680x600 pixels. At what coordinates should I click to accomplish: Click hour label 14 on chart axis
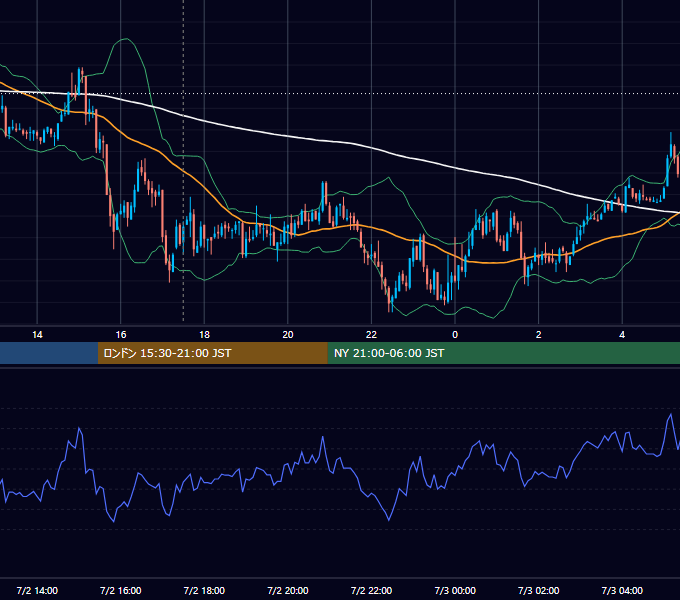37,335
